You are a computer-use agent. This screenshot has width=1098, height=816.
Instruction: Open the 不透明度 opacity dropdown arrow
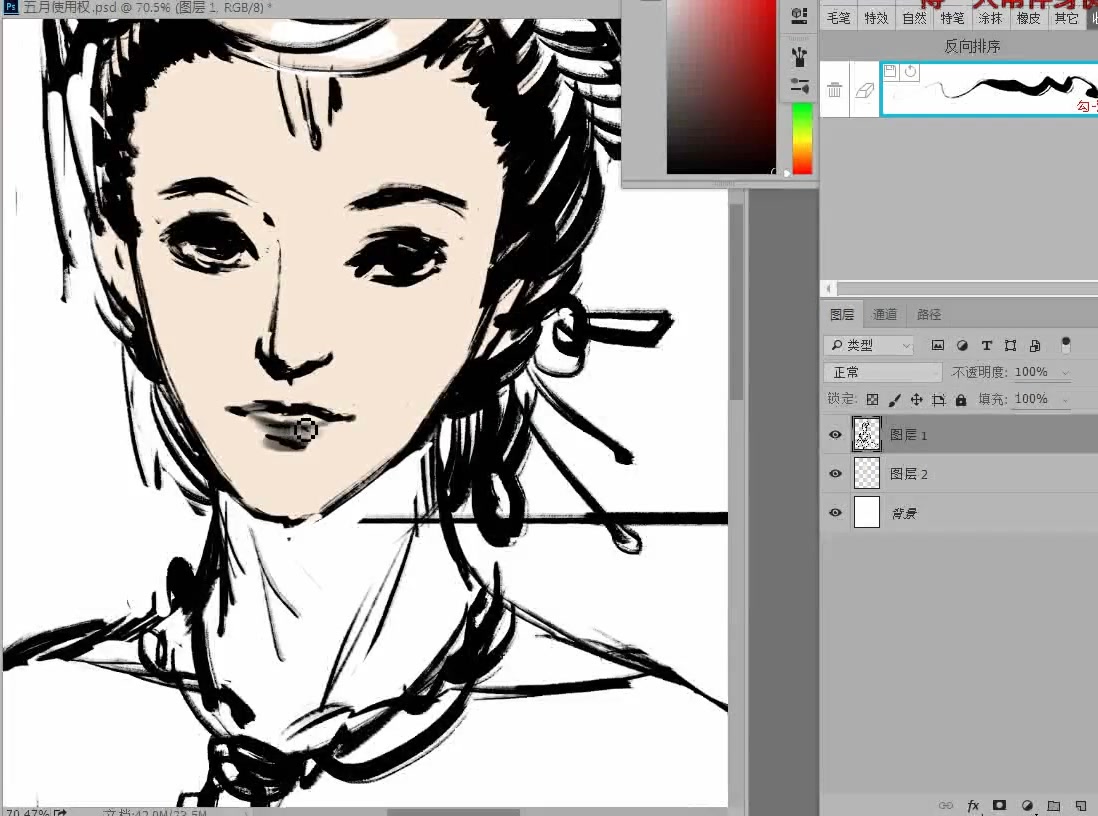1065,373
